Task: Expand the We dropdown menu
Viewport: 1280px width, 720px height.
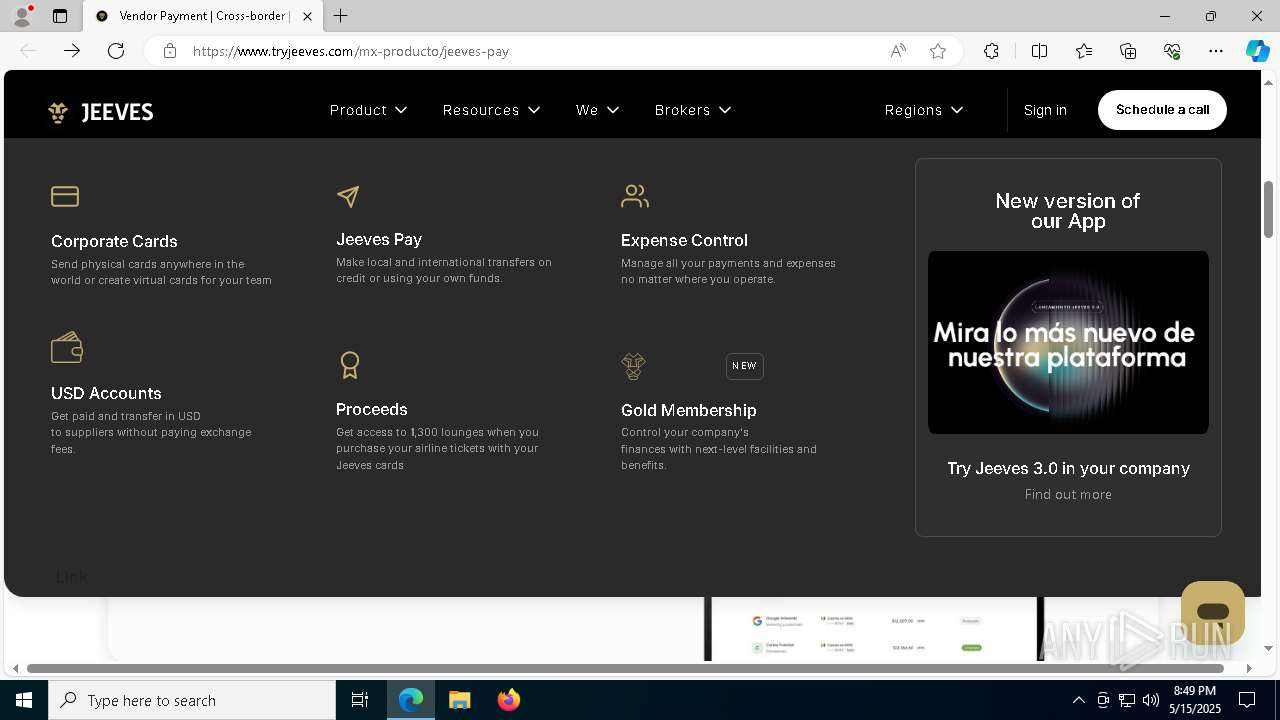Action: point(597,110)
